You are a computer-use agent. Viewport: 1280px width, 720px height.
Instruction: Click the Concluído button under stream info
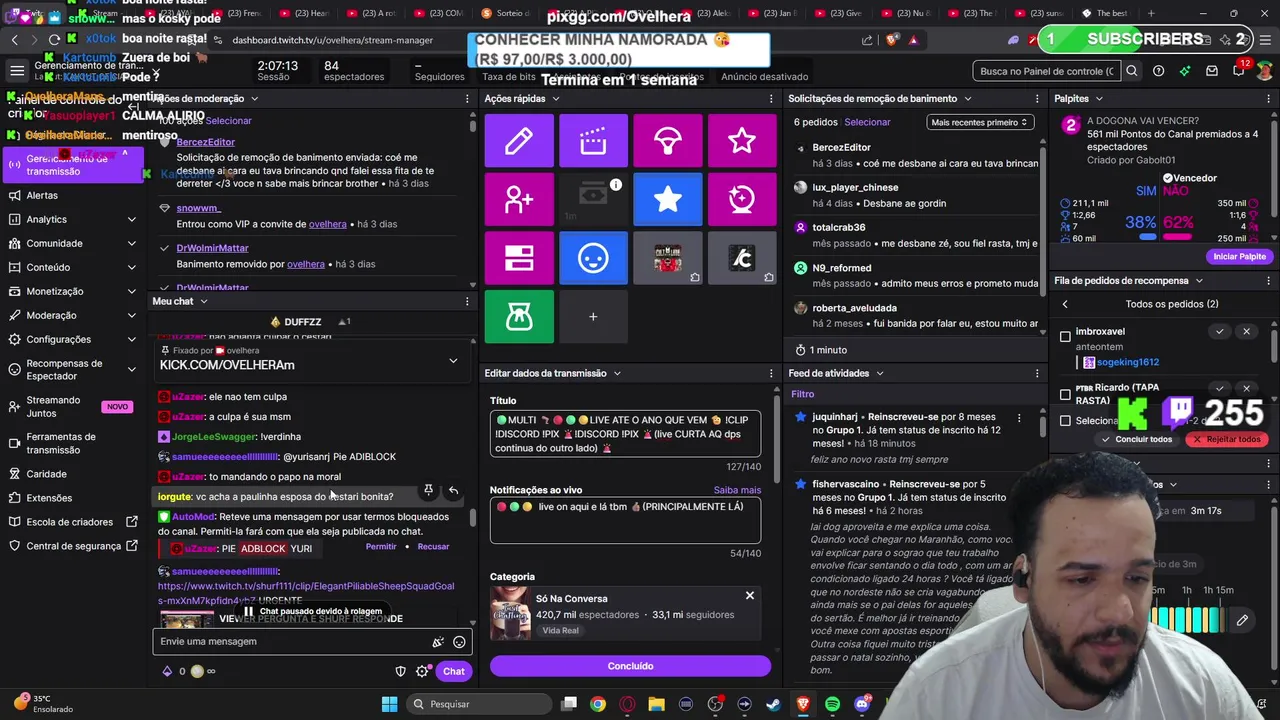tap(630, 666)
